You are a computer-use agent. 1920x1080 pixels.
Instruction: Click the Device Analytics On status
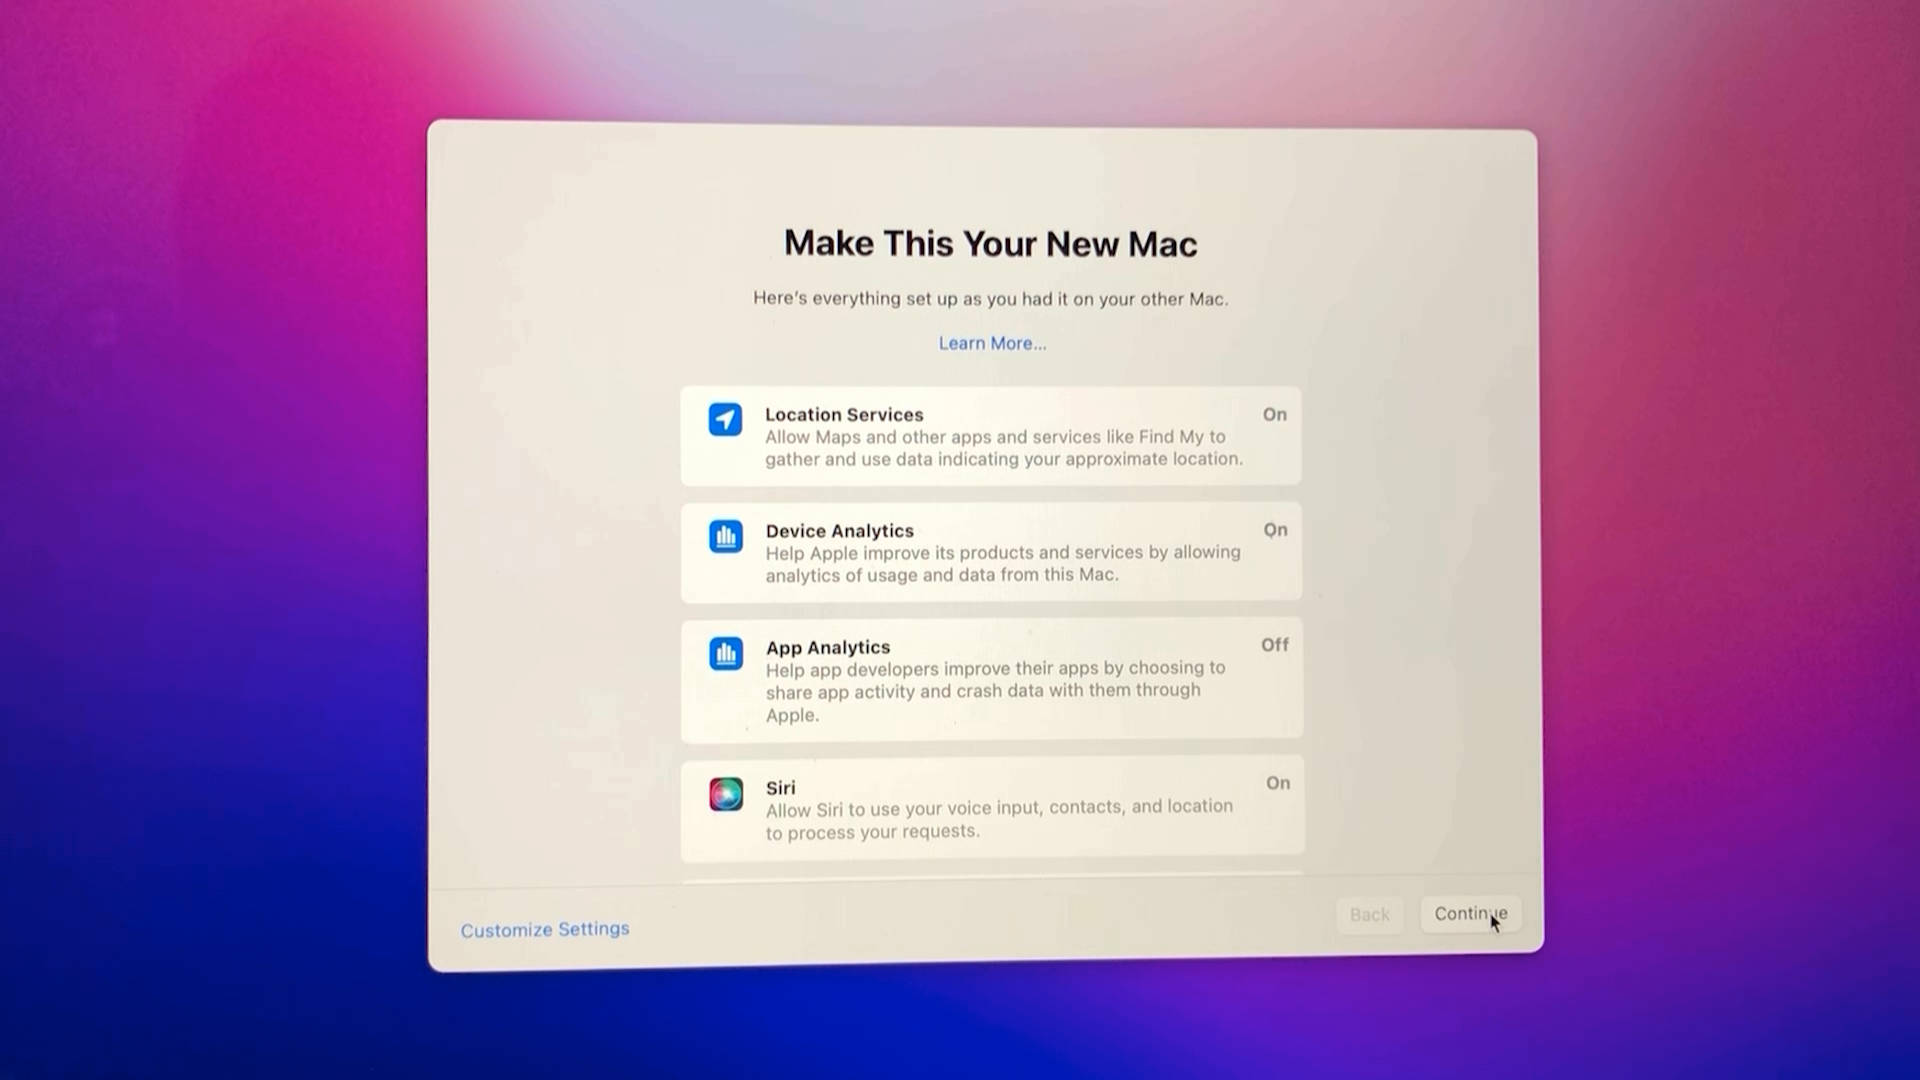tap(1275, 530)
